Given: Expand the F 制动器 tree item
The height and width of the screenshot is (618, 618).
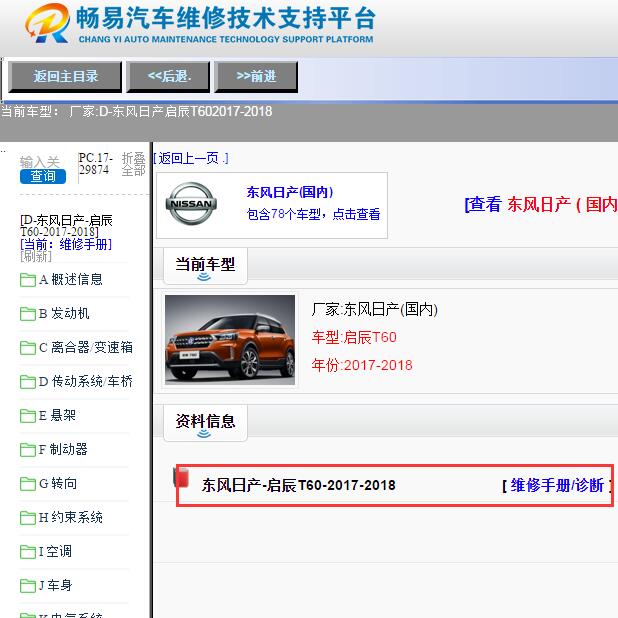Looking at the screenshot, I should (63, 449).
